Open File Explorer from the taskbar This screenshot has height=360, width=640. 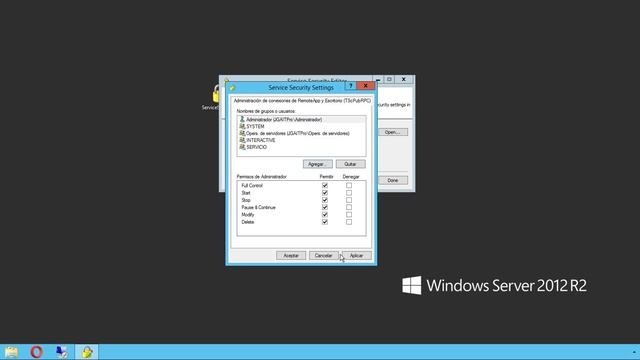click(11, 352)
